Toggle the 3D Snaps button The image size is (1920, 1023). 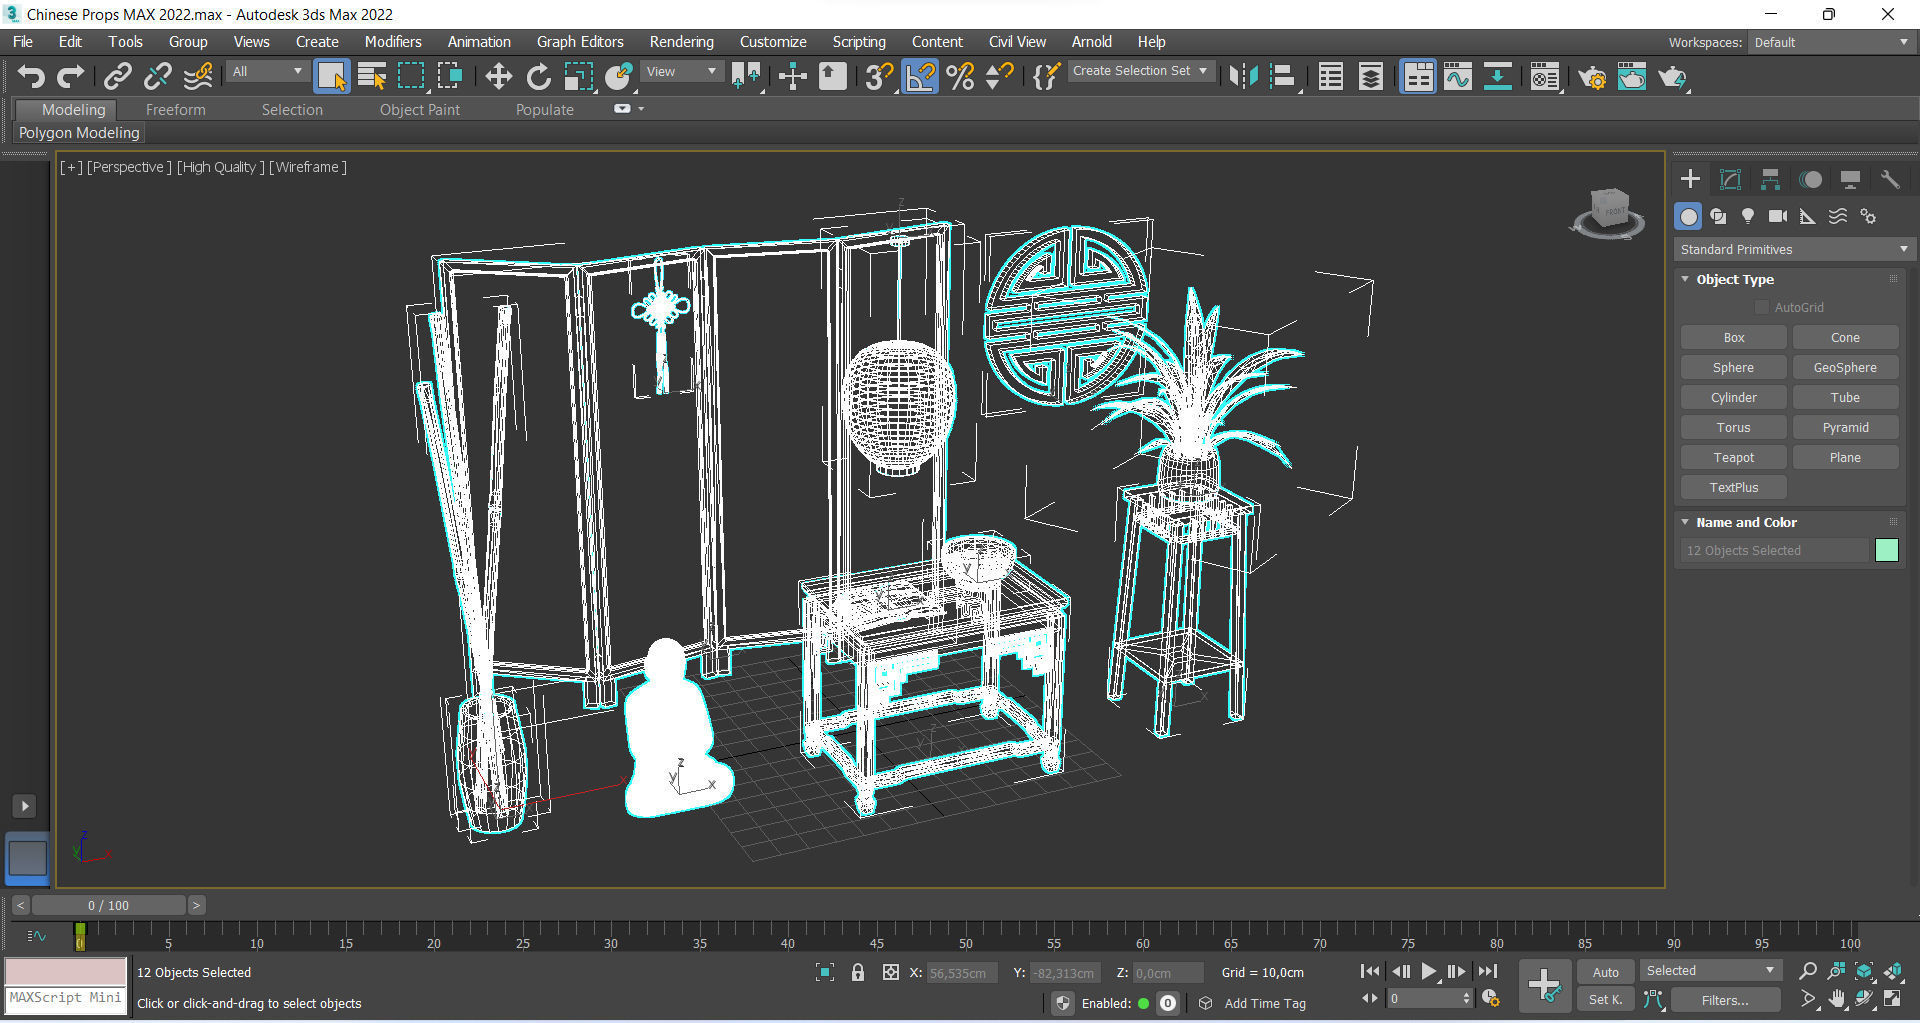pyautogui.click(x=879, y=76)
